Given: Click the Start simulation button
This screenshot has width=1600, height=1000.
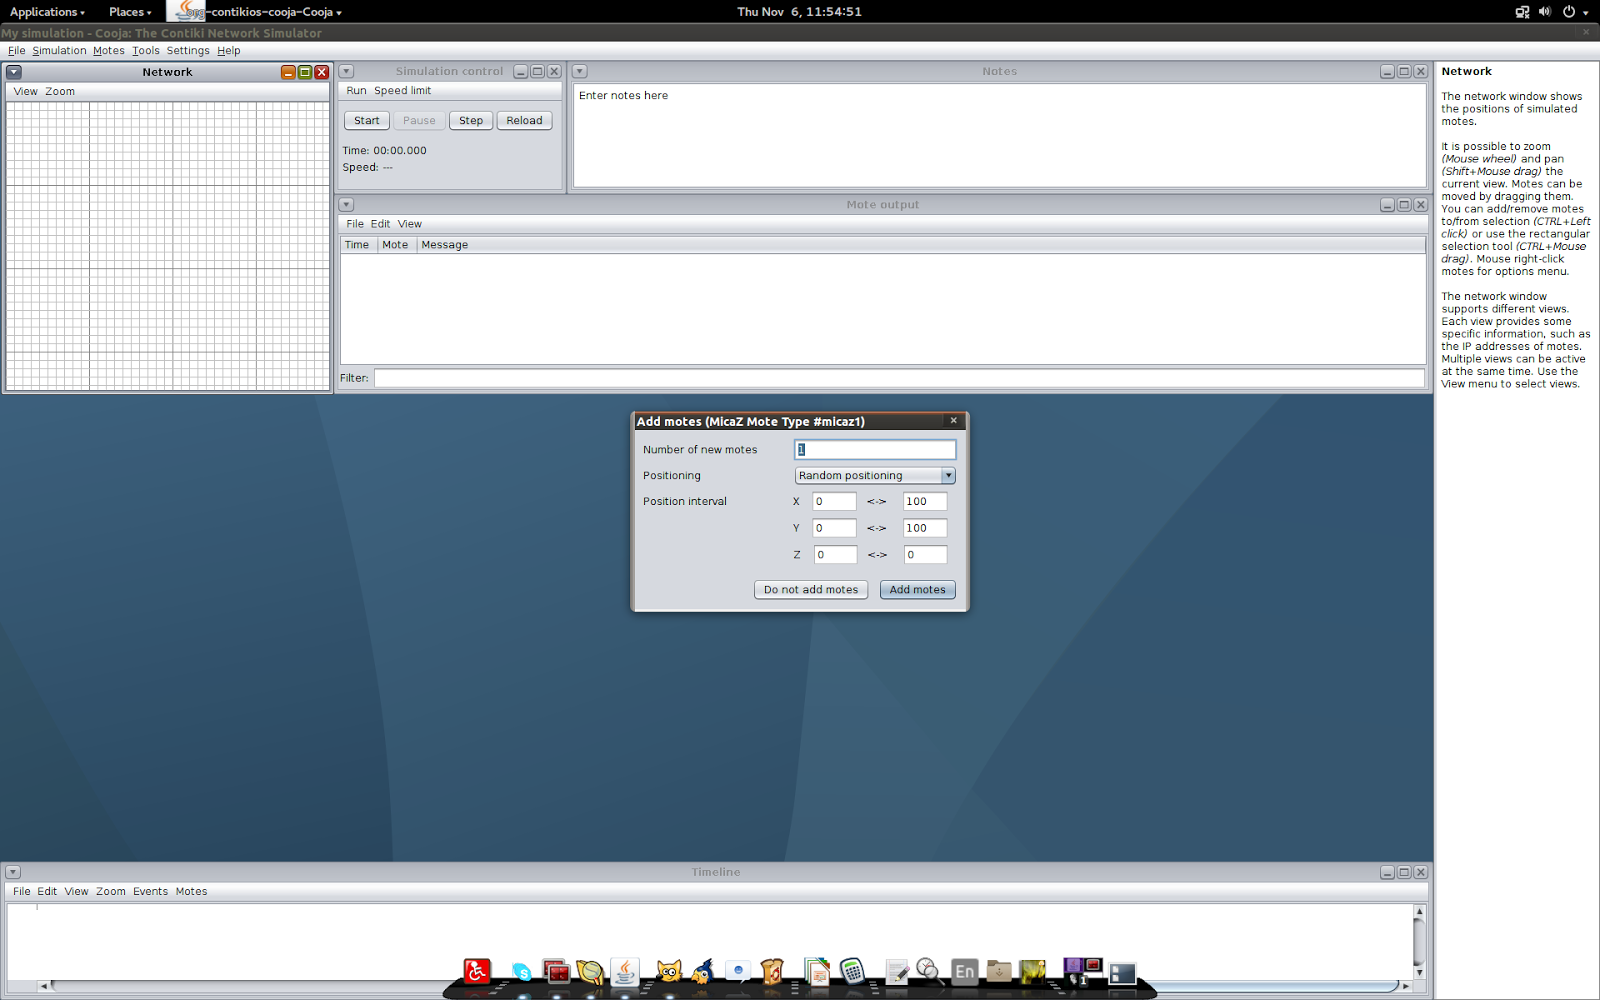Looking at the screenshot, I should (x=367, y=120).
